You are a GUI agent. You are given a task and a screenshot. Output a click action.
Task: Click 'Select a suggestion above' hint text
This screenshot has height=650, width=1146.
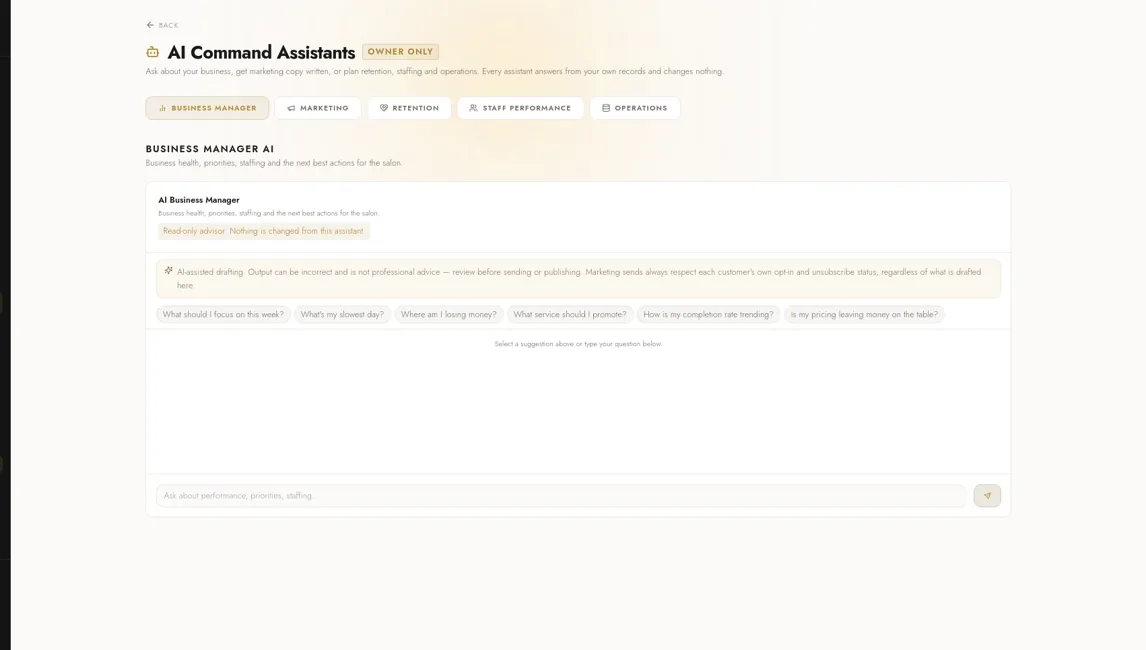coord(577,344)
